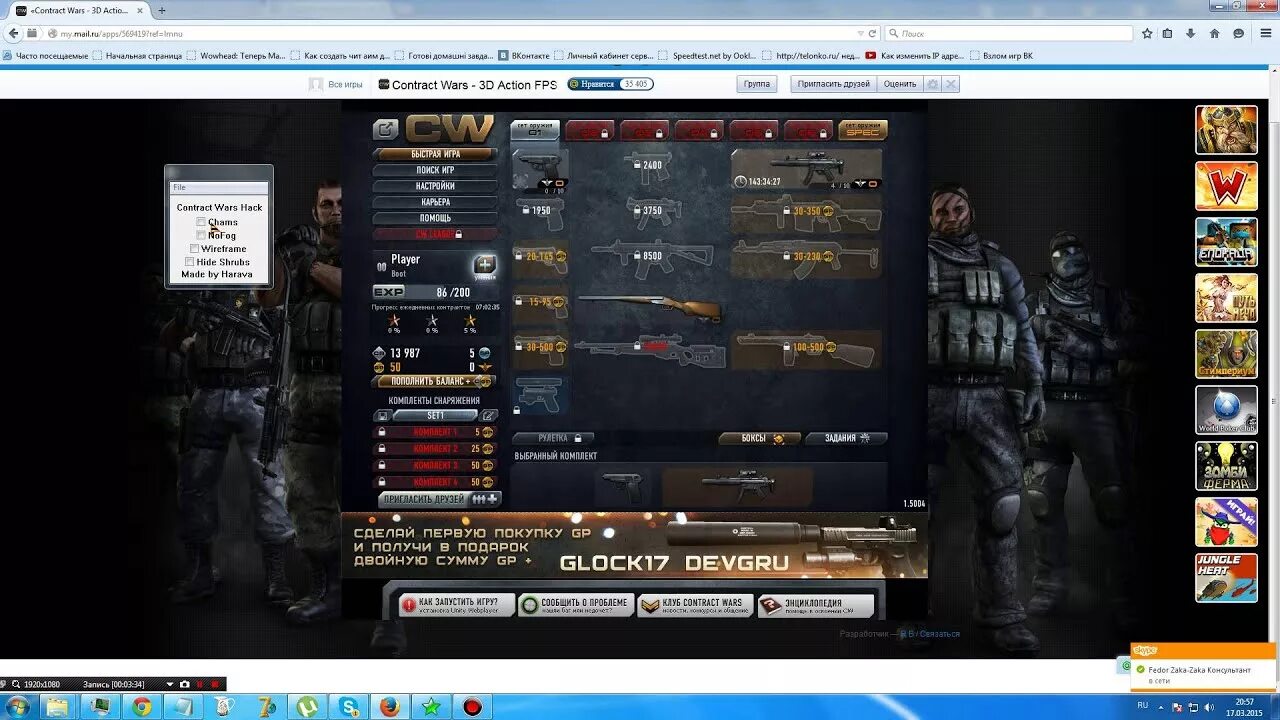Reload the page with refresh icon

[872, 33]
